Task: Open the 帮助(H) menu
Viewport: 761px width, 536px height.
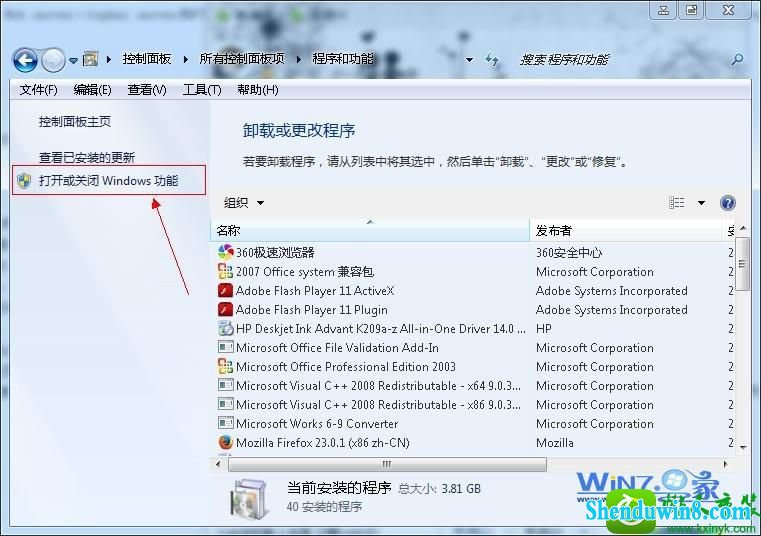Action: (258, 90)
